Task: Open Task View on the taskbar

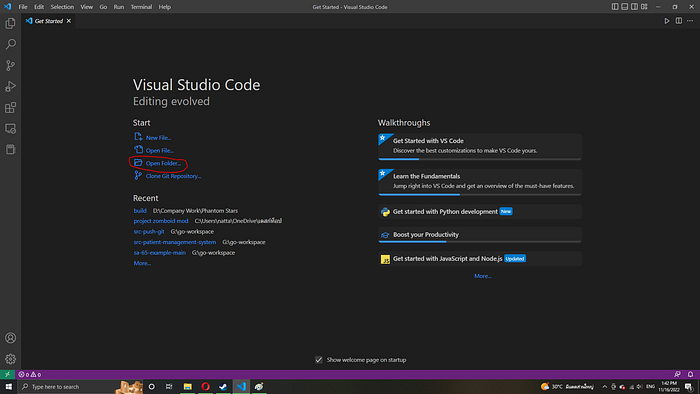Action: tap(169, 386)
